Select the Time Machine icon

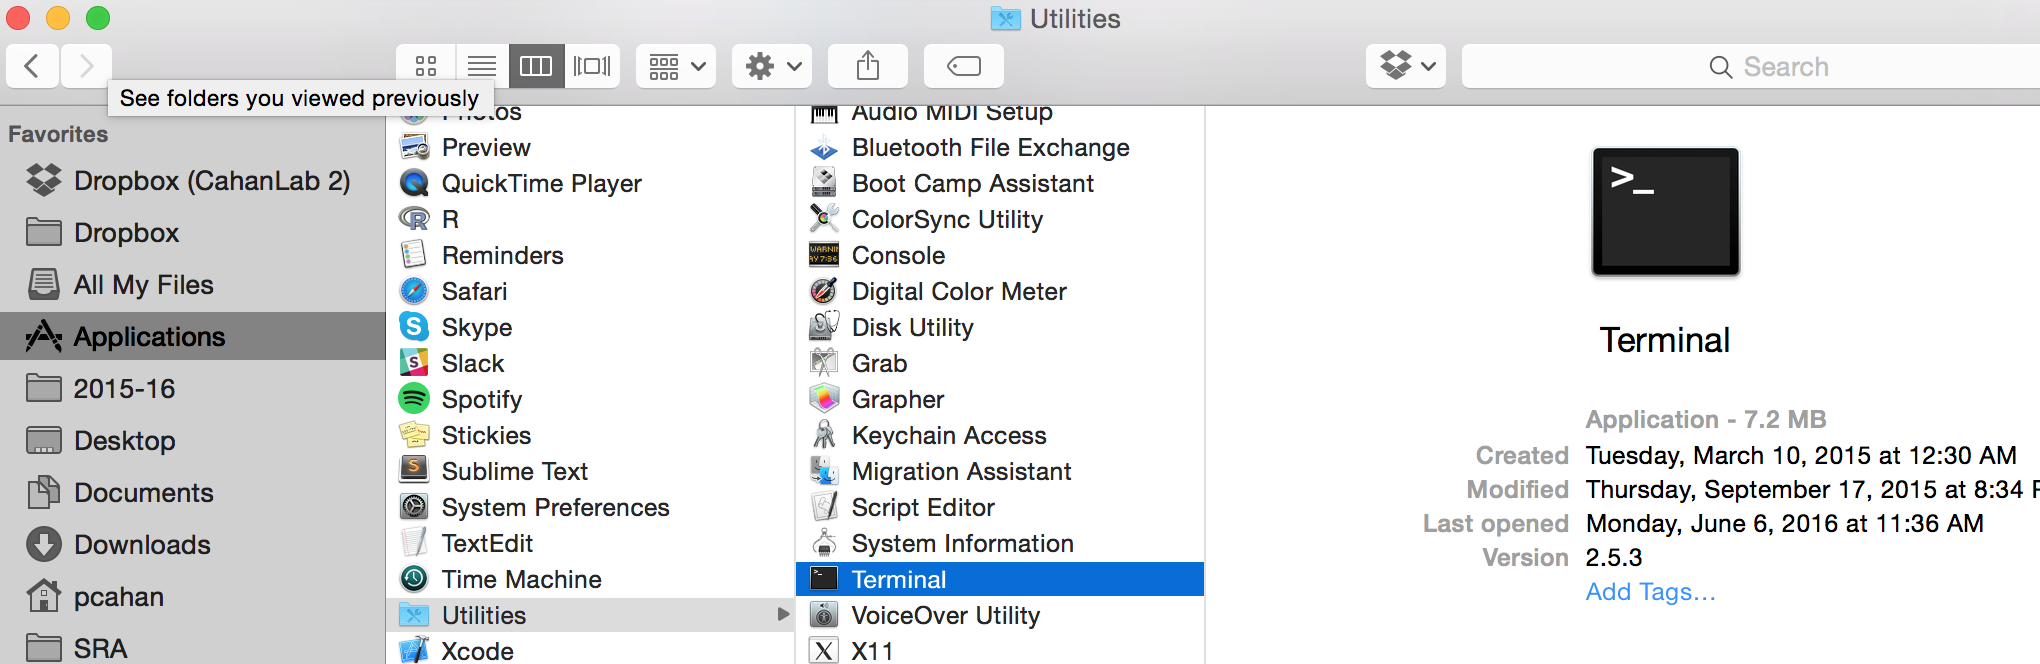coord(414,579)
